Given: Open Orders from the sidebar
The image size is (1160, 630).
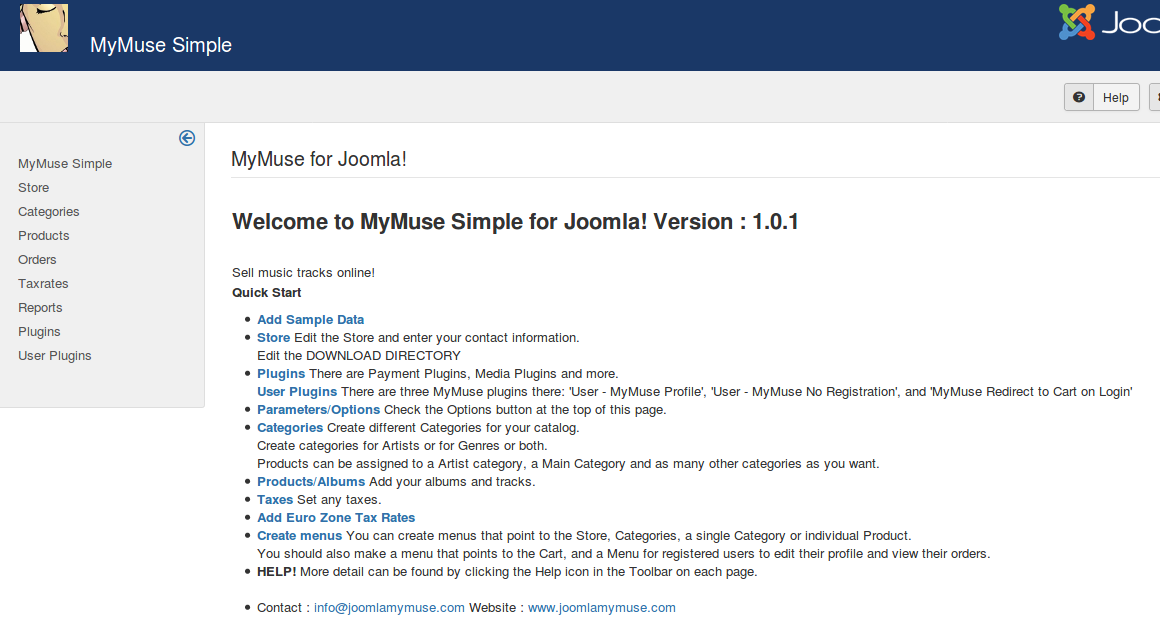Looking at the screenshot, I should (37, 260).
